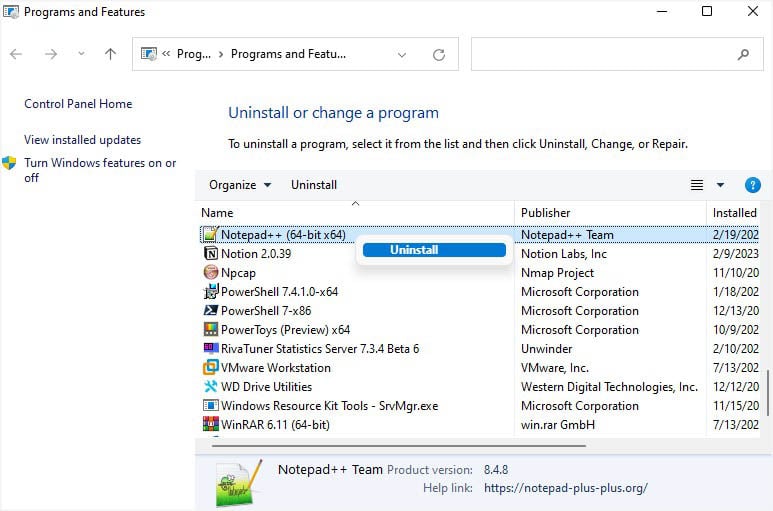This screenshot has width=773, height=511.
Task: Click the horizontal scrollbar under program list
Action: [399, 445]
